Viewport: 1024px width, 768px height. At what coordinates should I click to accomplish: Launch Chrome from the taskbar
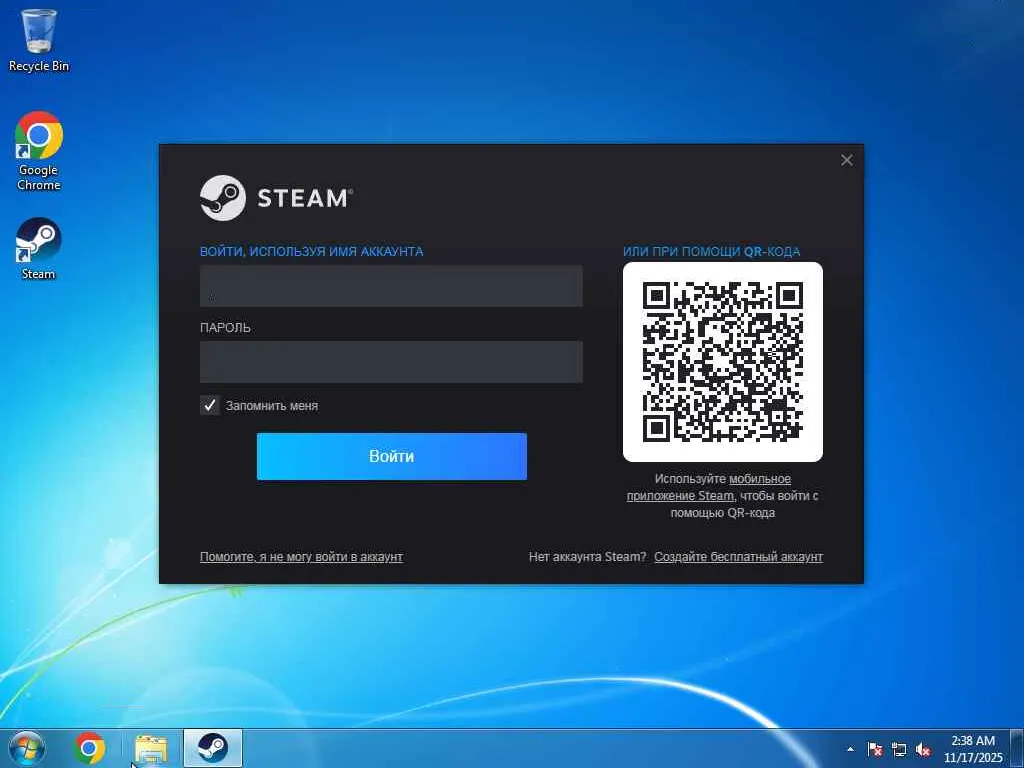89,748
